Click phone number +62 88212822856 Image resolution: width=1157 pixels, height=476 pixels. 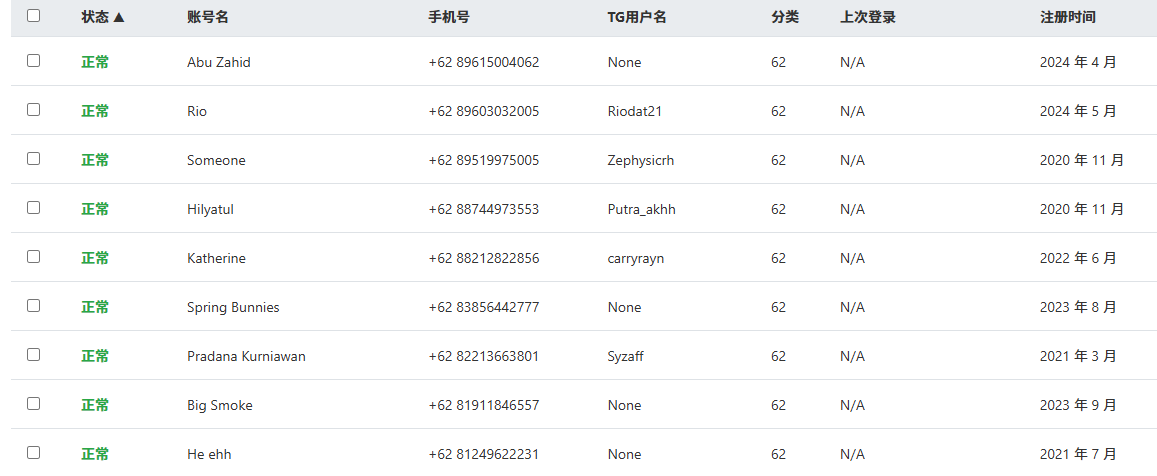click(x=484, y=258)
